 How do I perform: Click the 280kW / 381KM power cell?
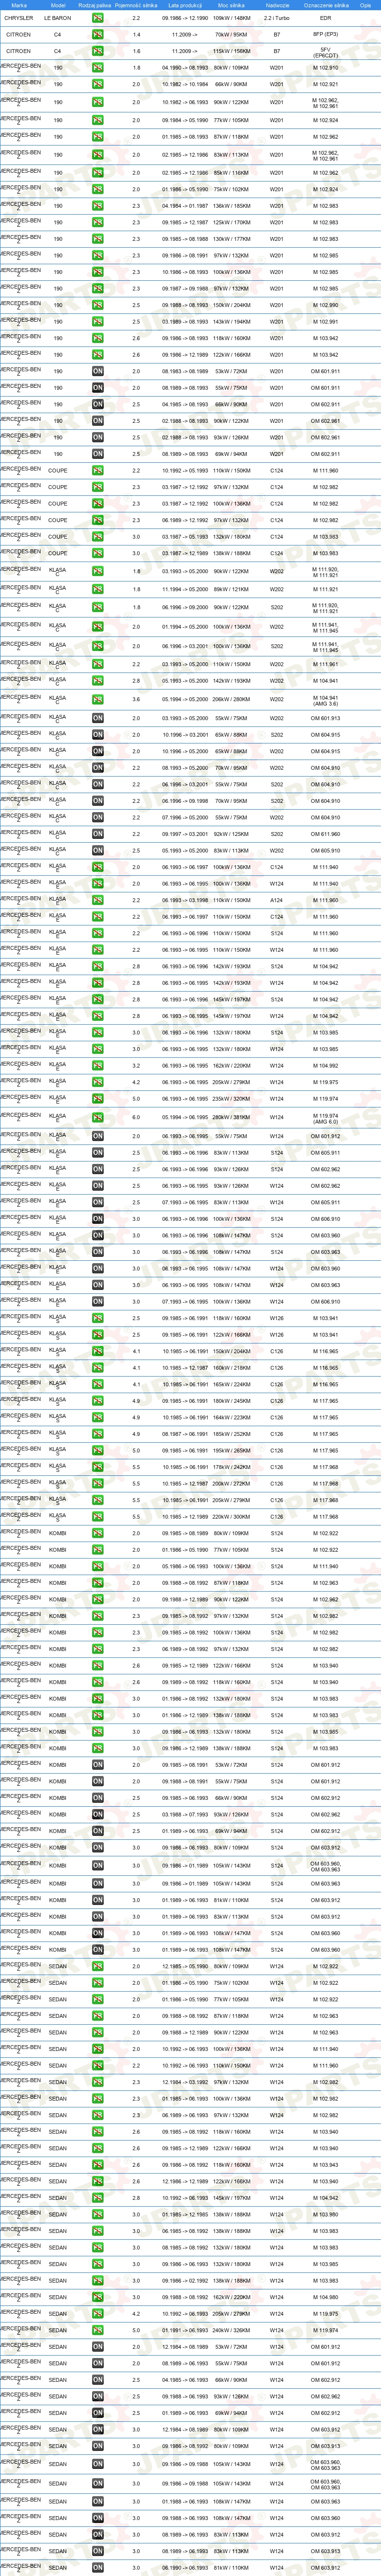(231, 1118)
